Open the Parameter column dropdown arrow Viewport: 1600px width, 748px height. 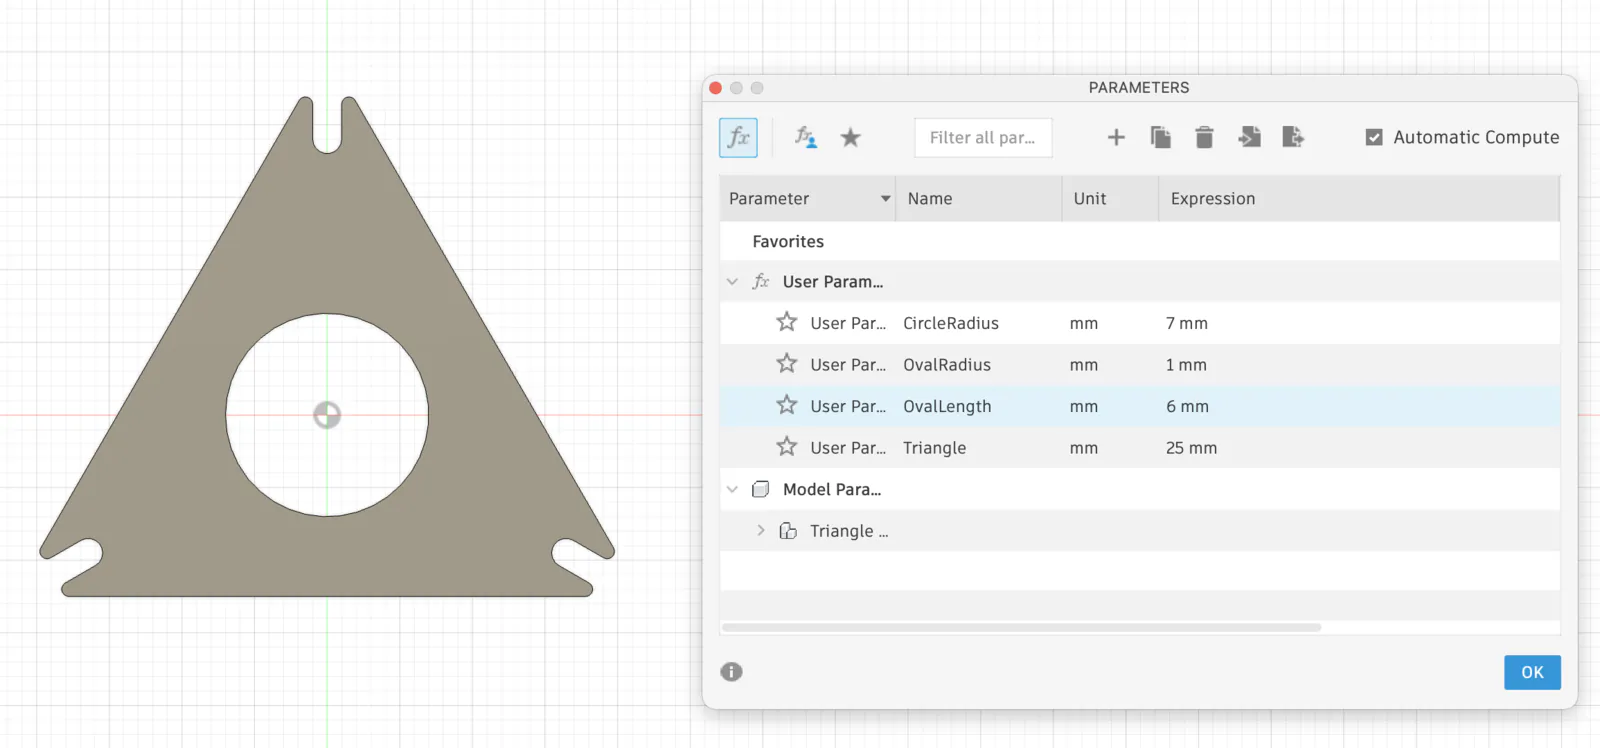coord(885,199)
